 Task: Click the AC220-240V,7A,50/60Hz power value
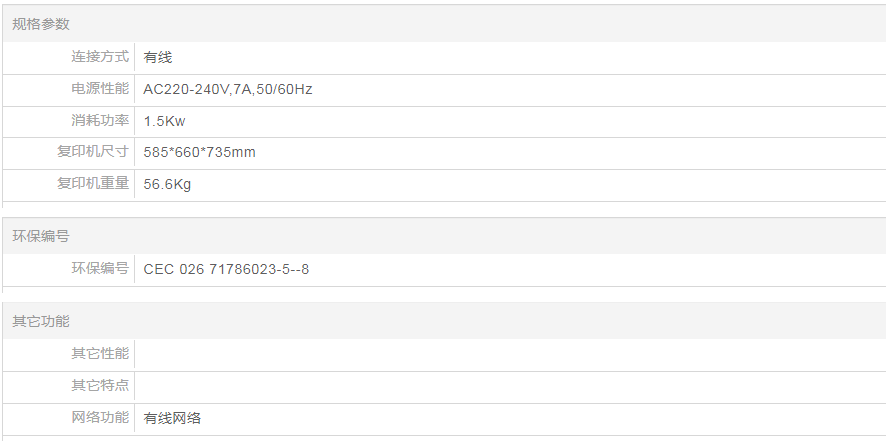[x=228, y=89]
